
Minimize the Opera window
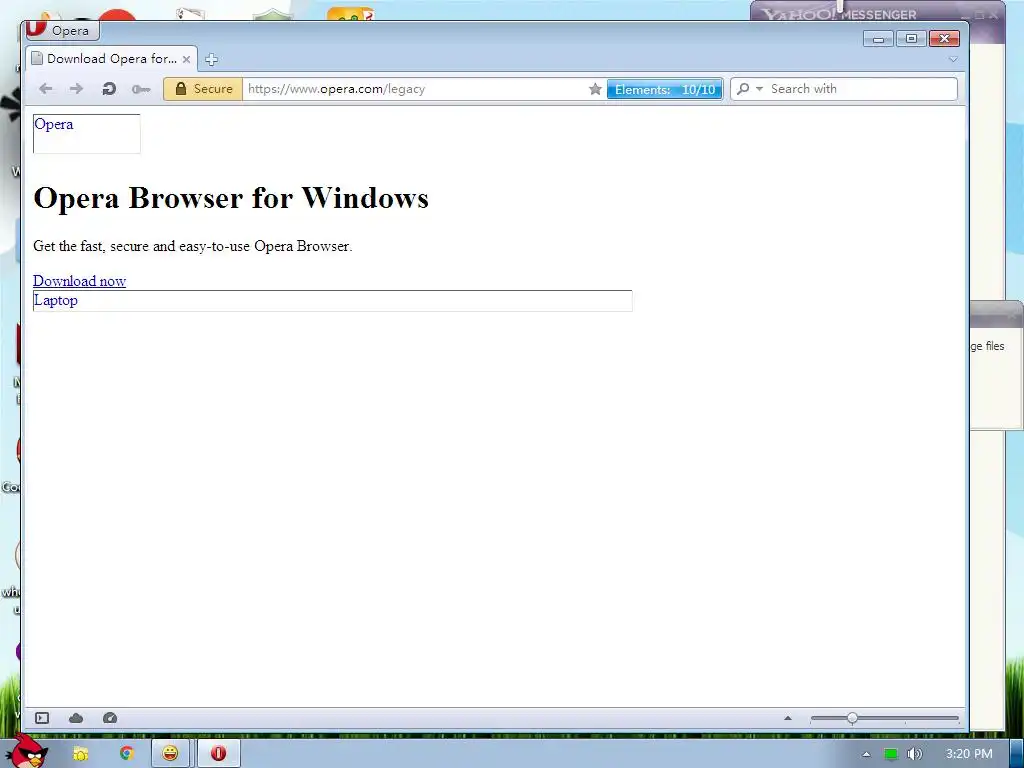(x=878, y=39)
